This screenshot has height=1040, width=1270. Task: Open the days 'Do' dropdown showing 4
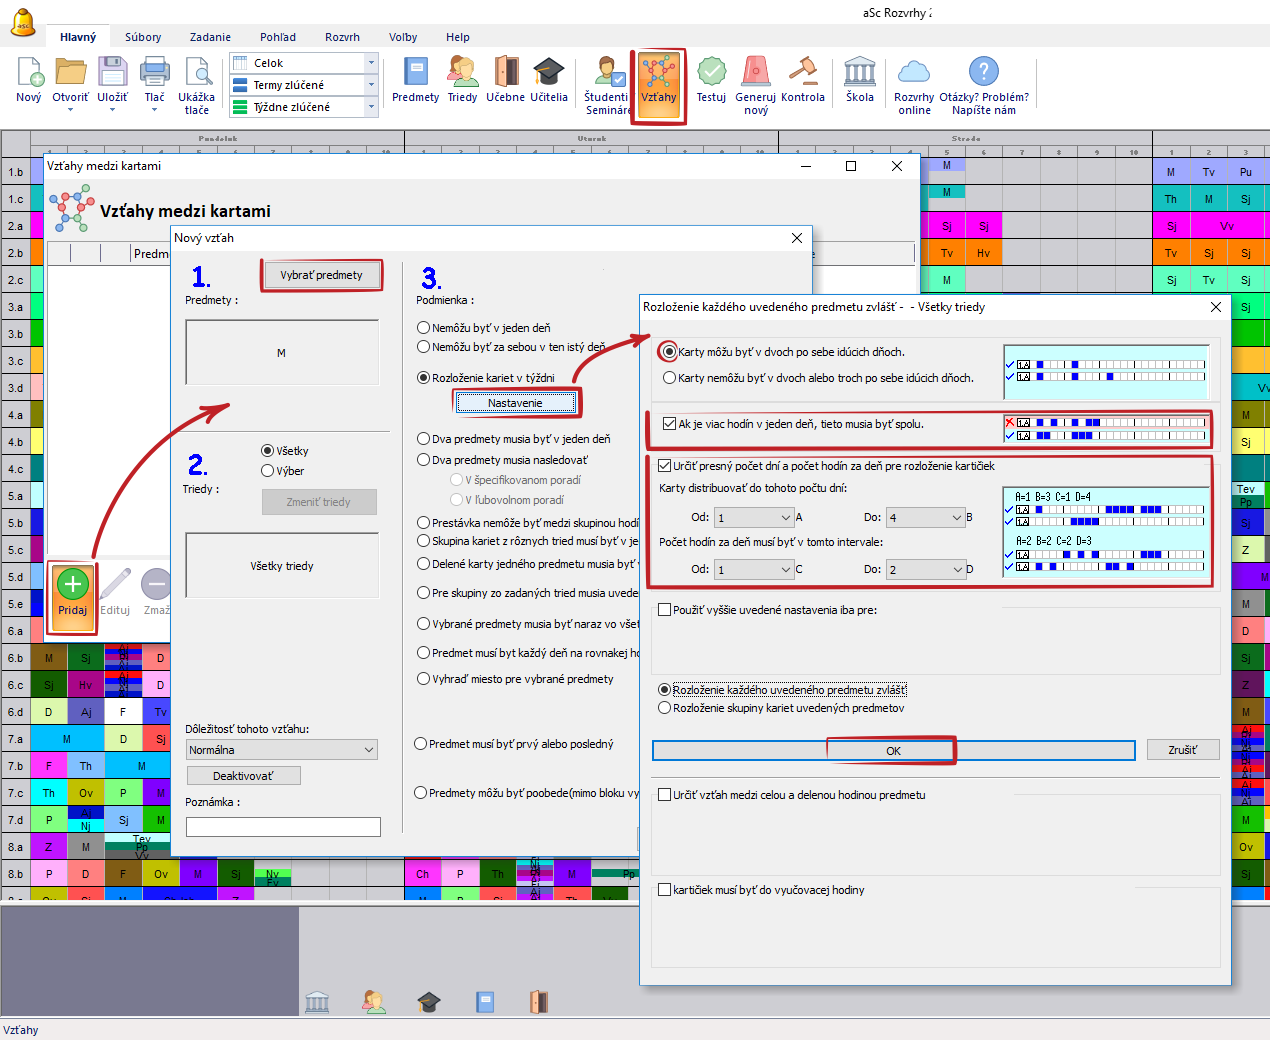pos(955,518)
